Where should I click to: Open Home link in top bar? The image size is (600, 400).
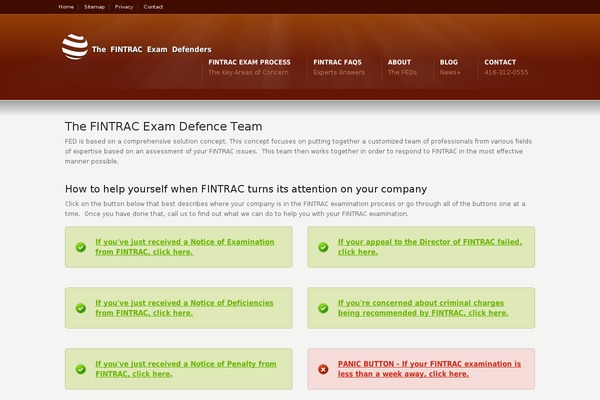(66, 7)
